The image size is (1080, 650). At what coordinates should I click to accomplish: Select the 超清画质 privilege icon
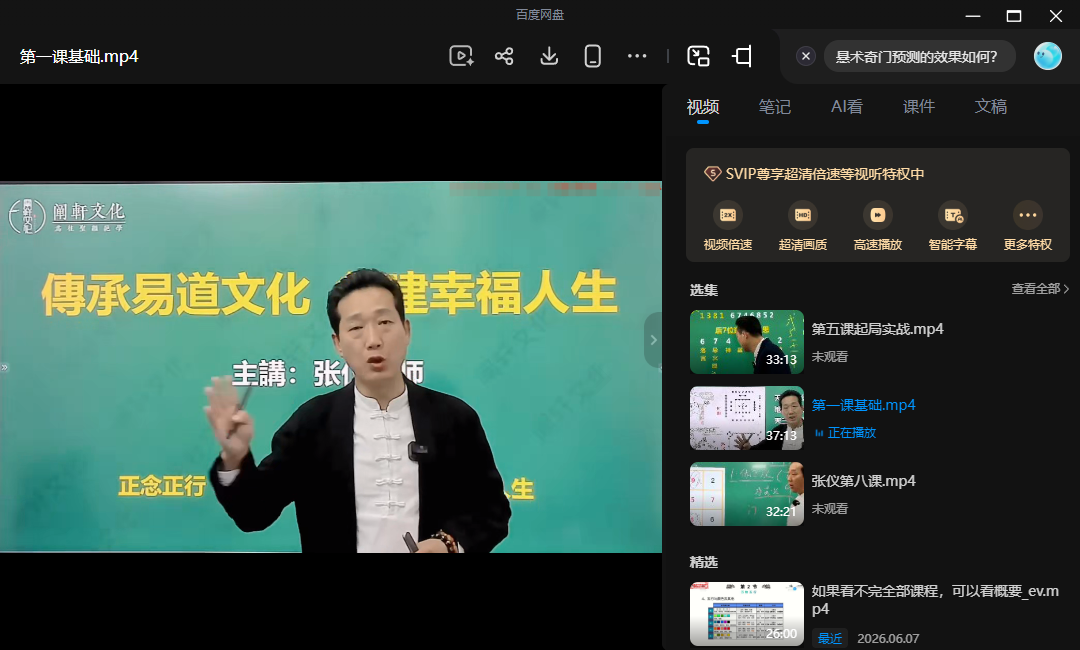[802, 226]
